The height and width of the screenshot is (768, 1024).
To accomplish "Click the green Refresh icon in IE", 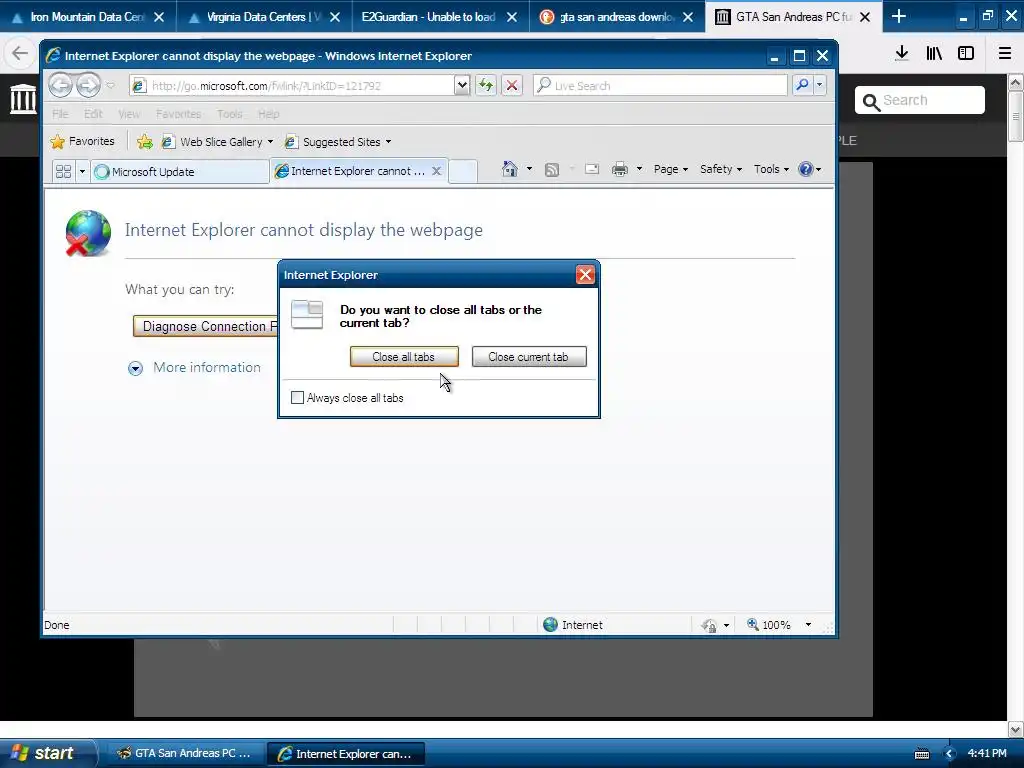I will pos(485,85).
